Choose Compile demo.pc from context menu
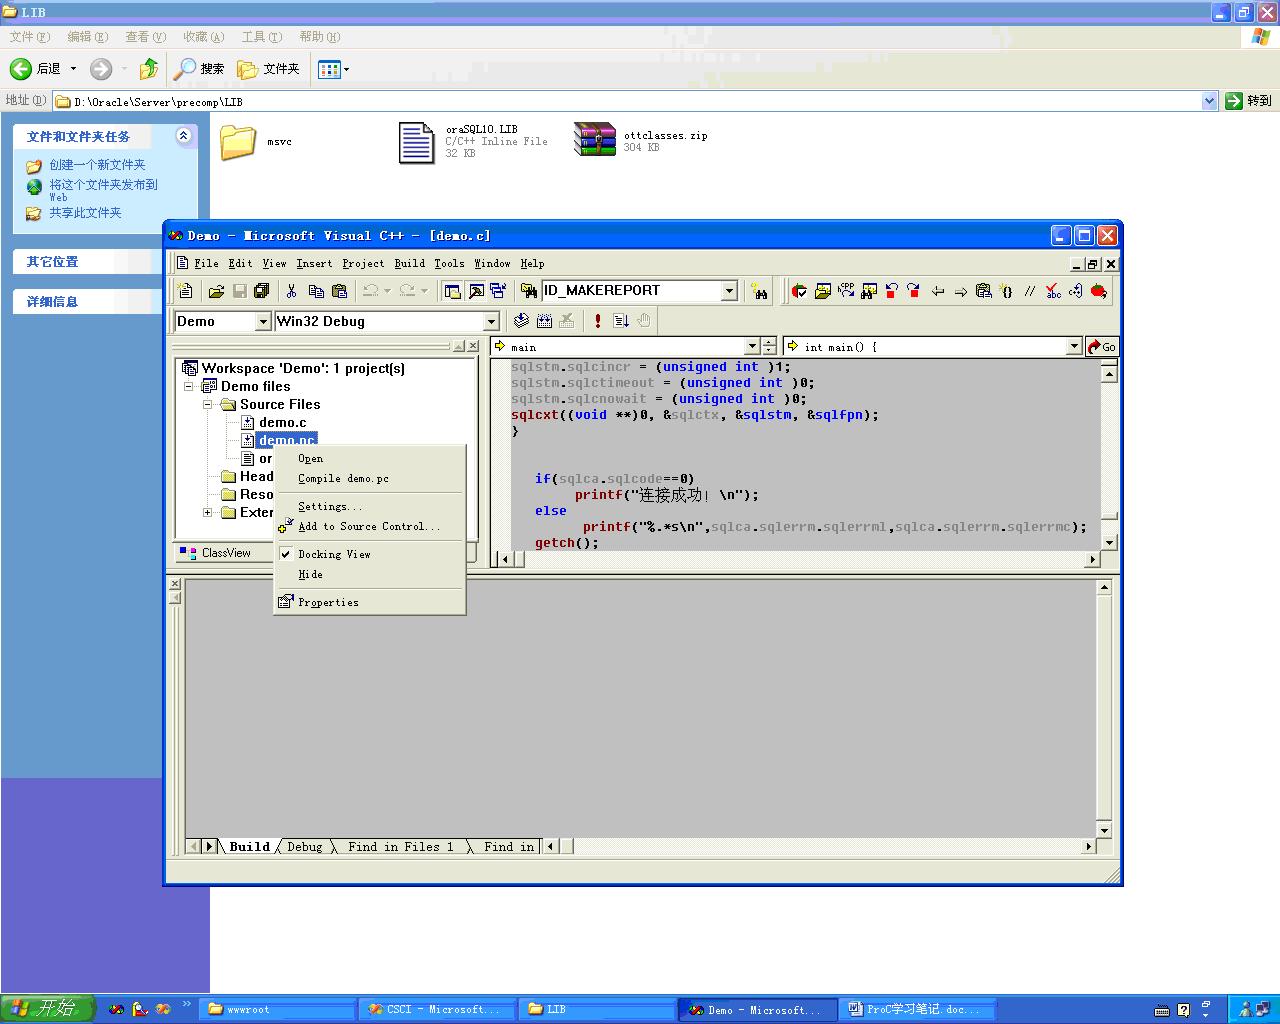Image resolution: width=1280 pixels, height=1024 pixels. coord(343,479)
